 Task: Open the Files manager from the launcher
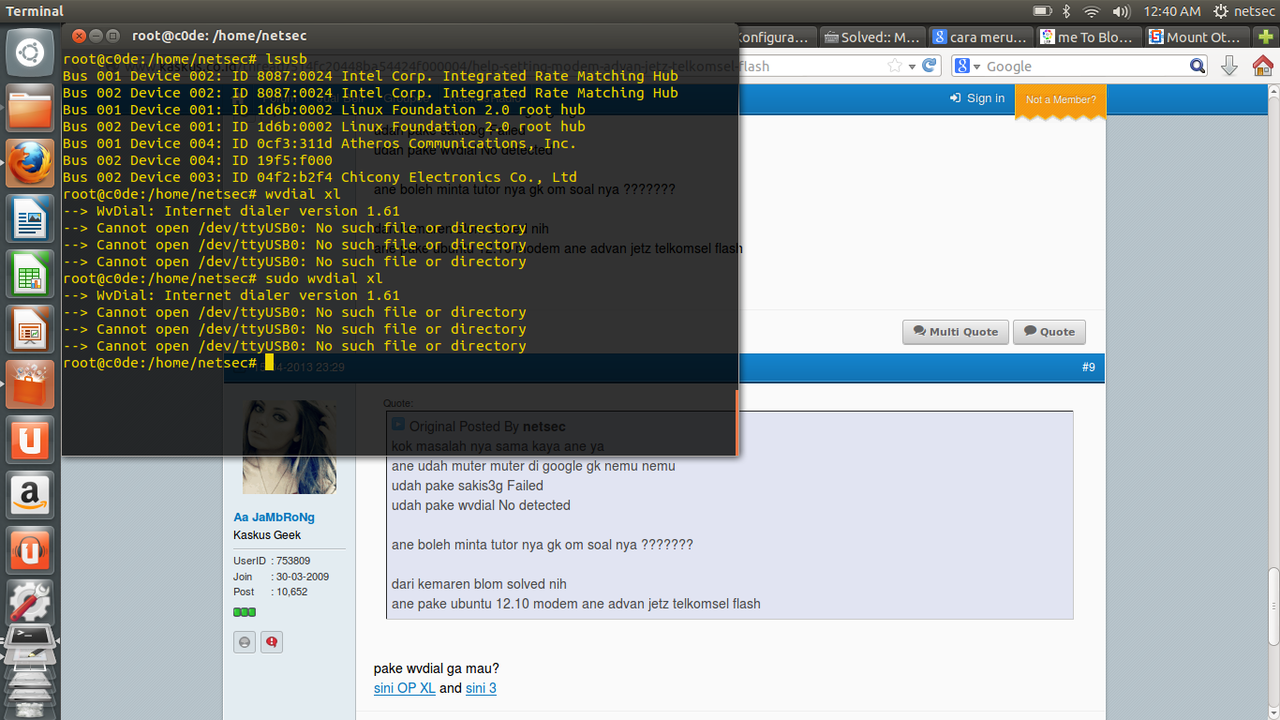(x=30, y=108)
